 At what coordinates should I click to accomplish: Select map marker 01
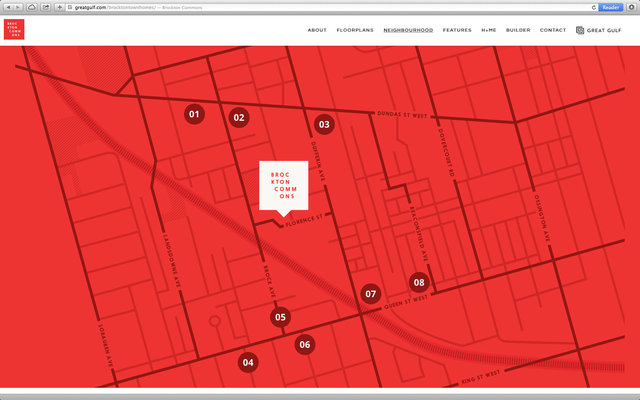pyautogui.click(x=194, y=114)
